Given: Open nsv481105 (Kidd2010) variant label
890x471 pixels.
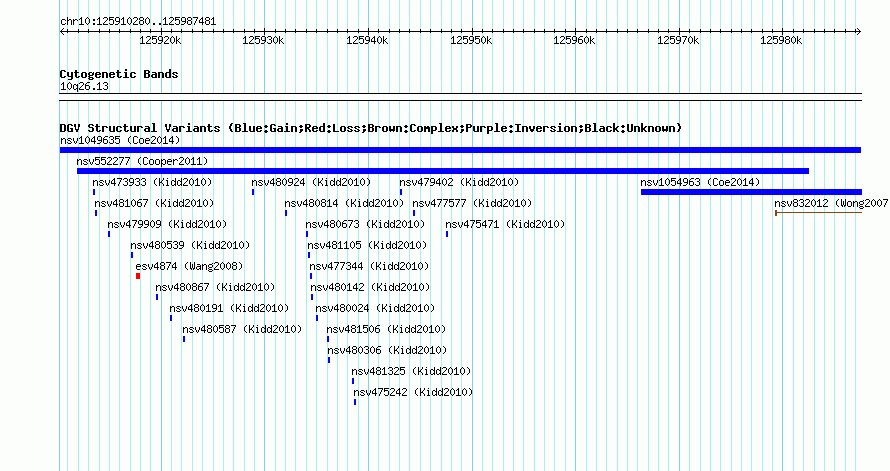Looking at the screenshot, I should (367, 245).
